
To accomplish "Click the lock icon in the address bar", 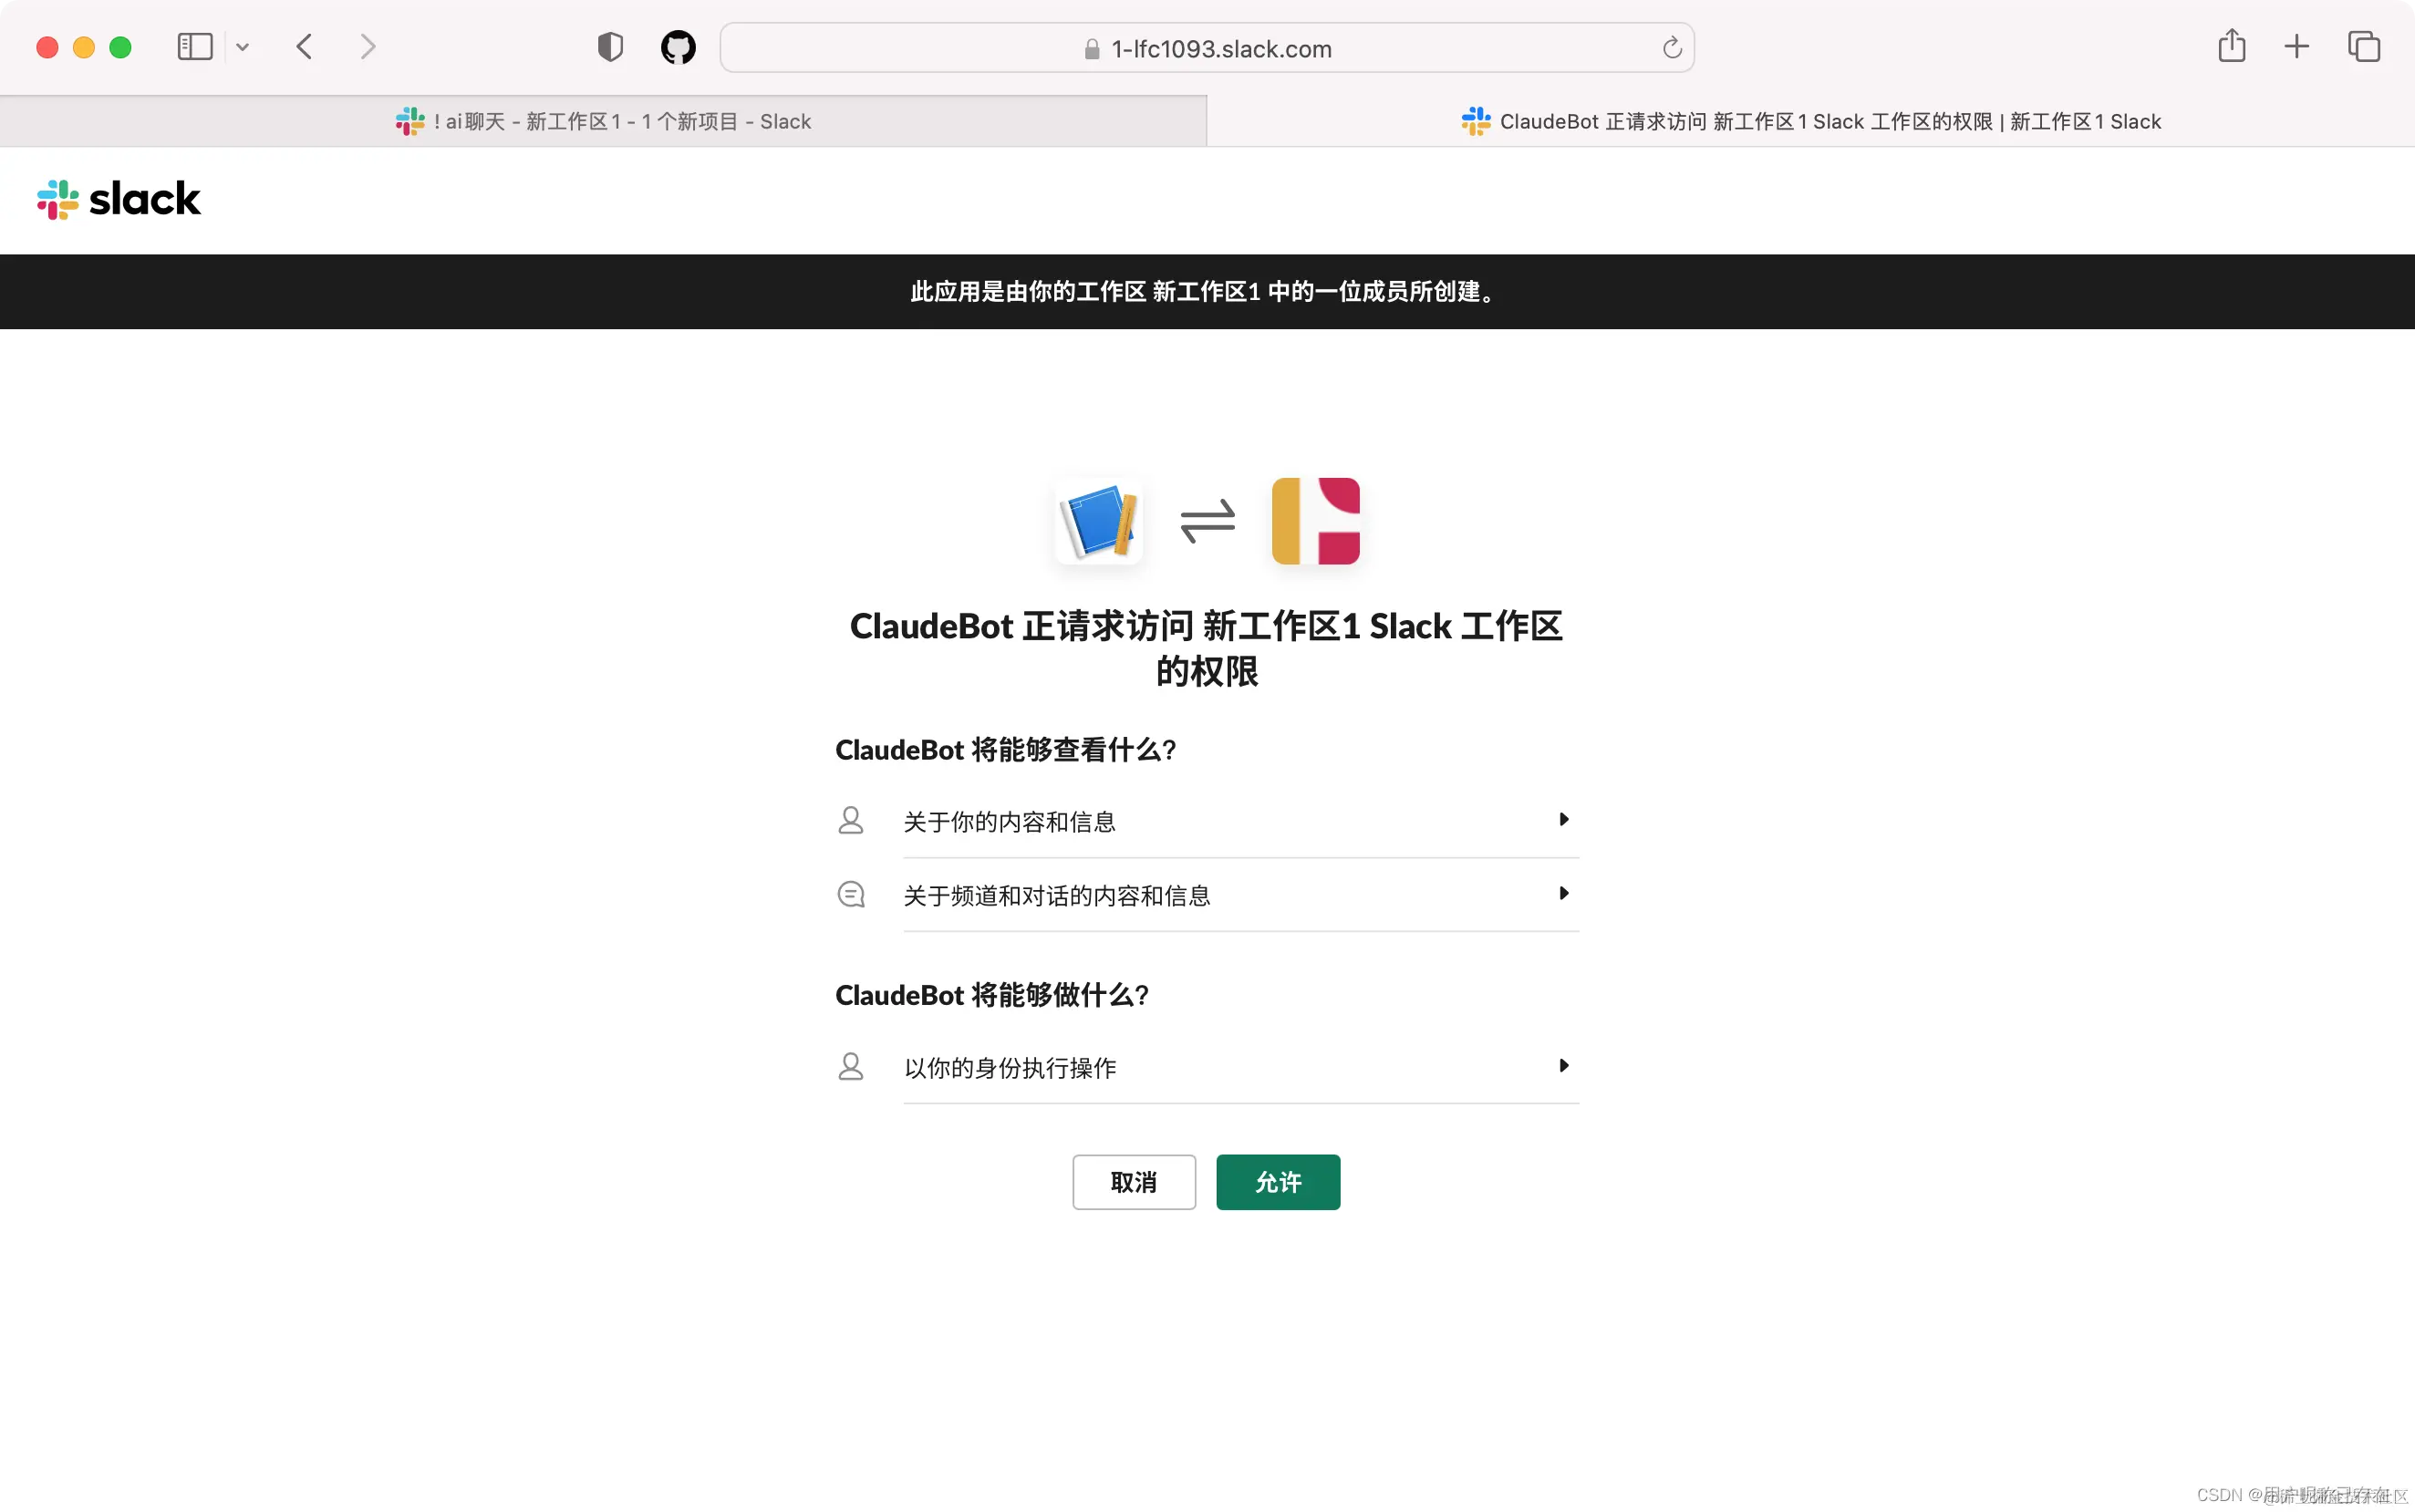I will click(1092, 49).
